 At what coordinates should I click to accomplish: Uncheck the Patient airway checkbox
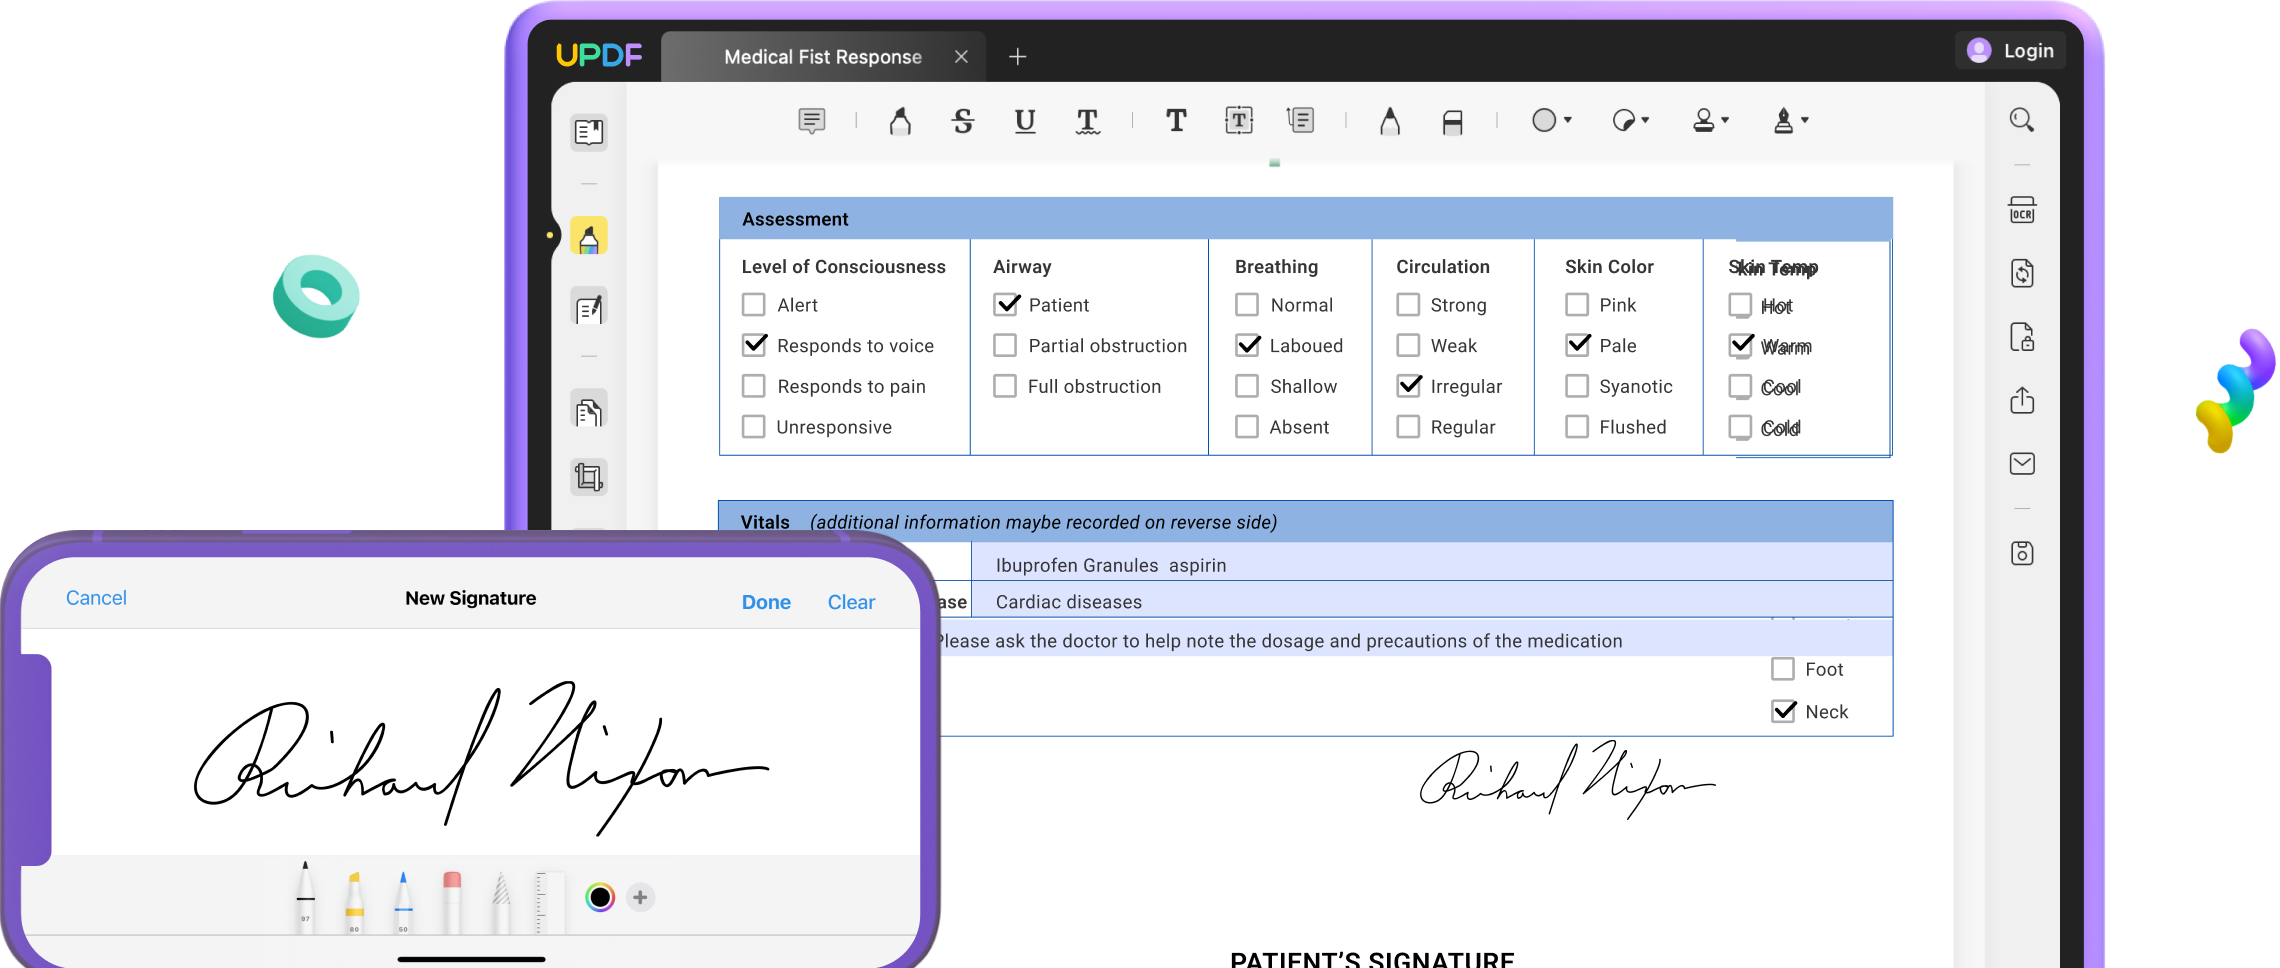pyautogui.click(x=1007, y=304)
